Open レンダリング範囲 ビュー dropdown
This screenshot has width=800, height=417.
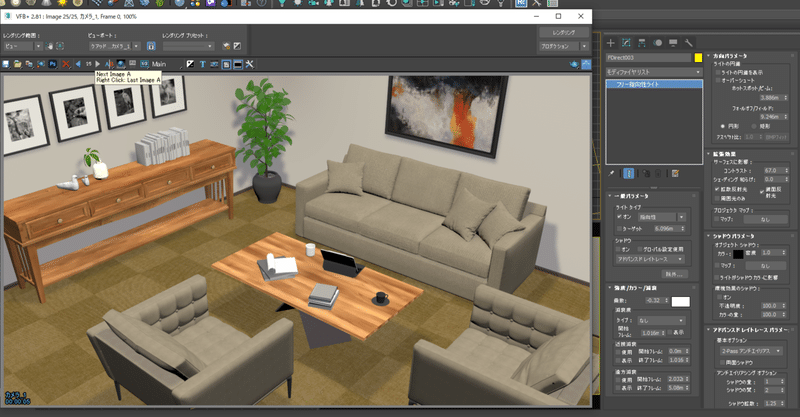coord(23,46)
